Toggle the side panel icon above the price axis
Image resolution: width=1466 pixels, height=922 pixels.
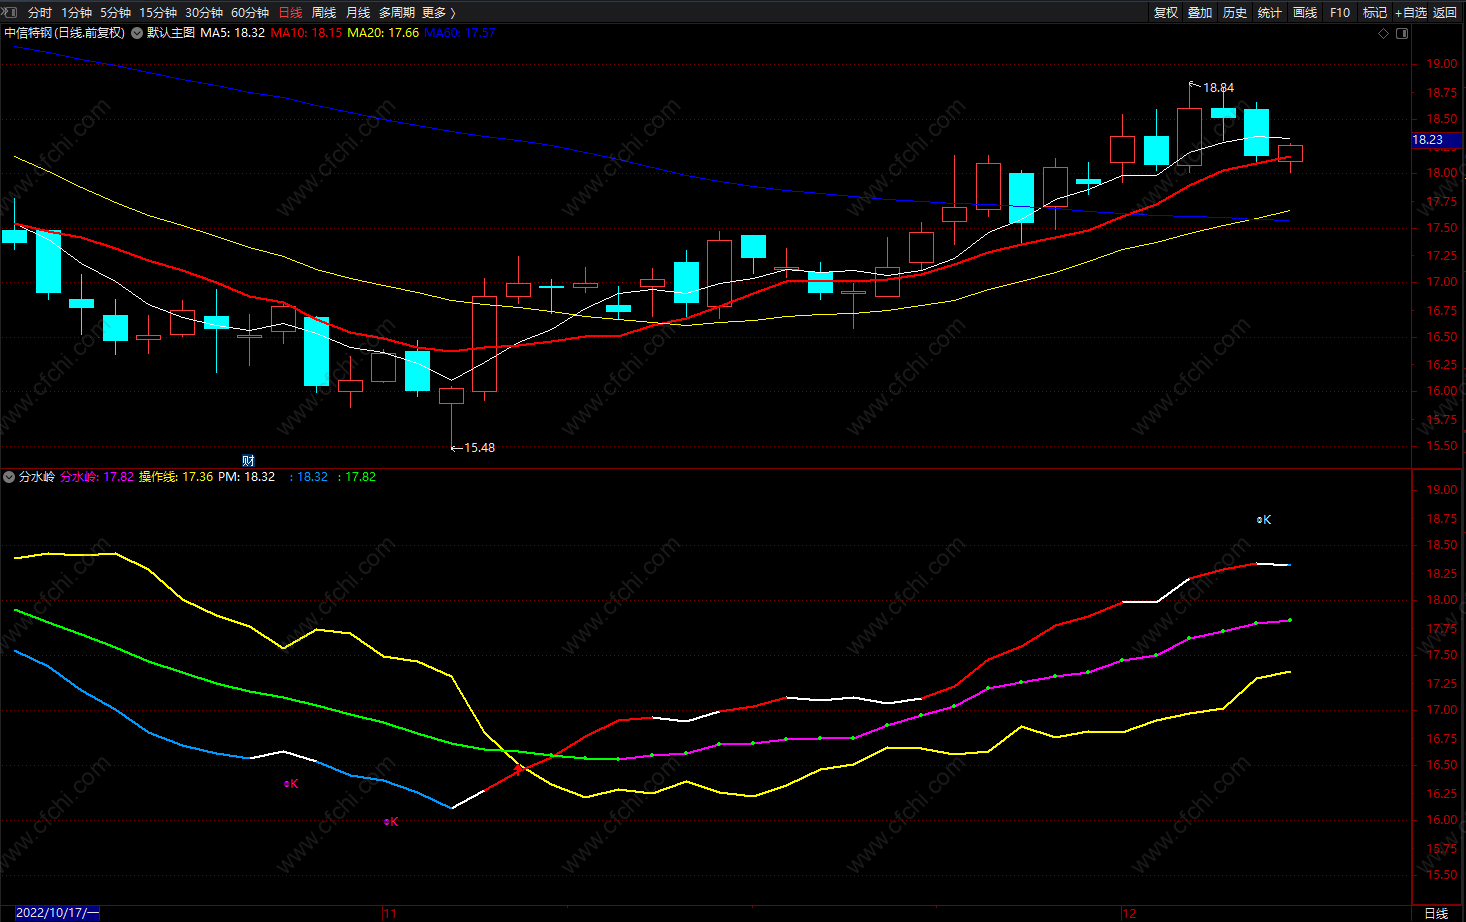(1402, 33)
